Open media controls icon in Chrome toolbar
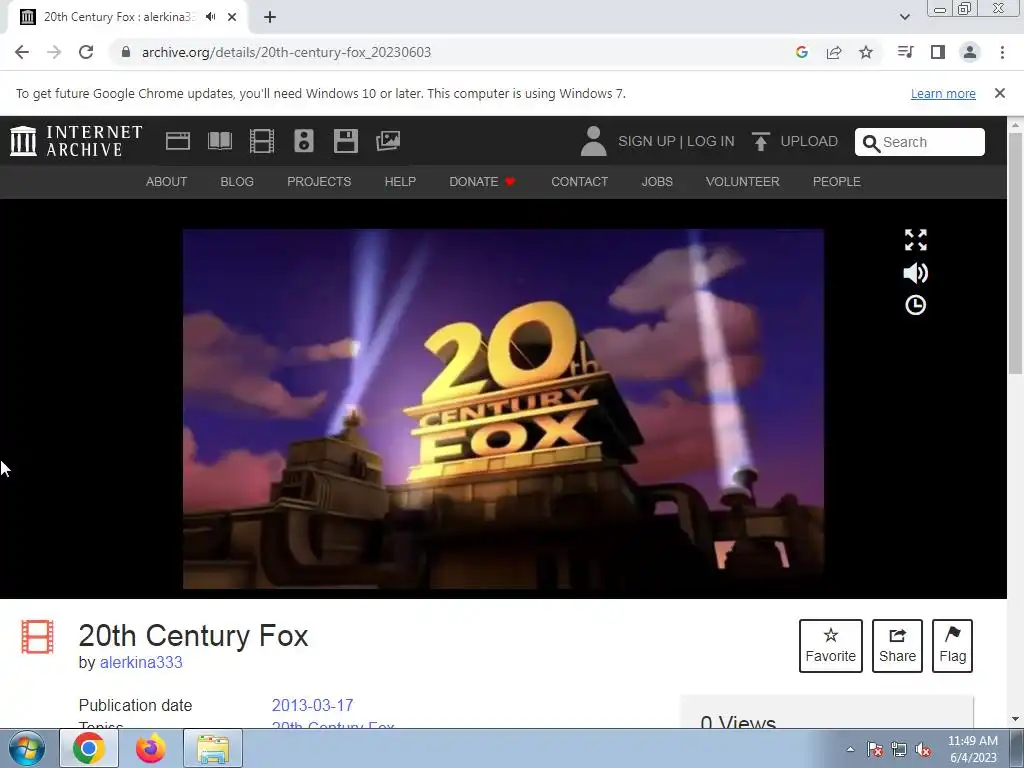This screenshot has height=768, width=1024. tap(905, 52)
